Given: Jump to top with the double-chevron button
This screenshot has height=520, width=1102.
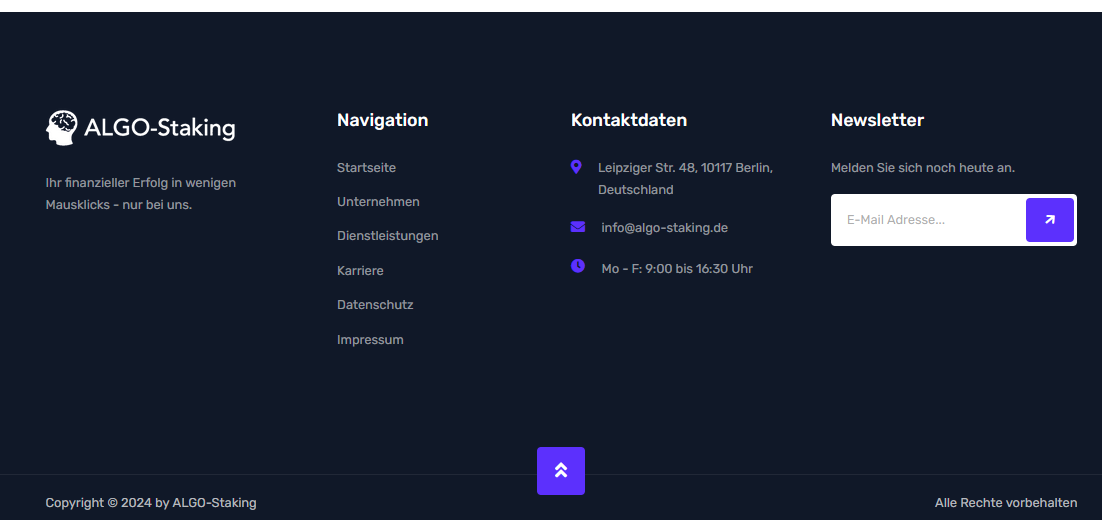Looking at the screenshot, I should (561, 471).
